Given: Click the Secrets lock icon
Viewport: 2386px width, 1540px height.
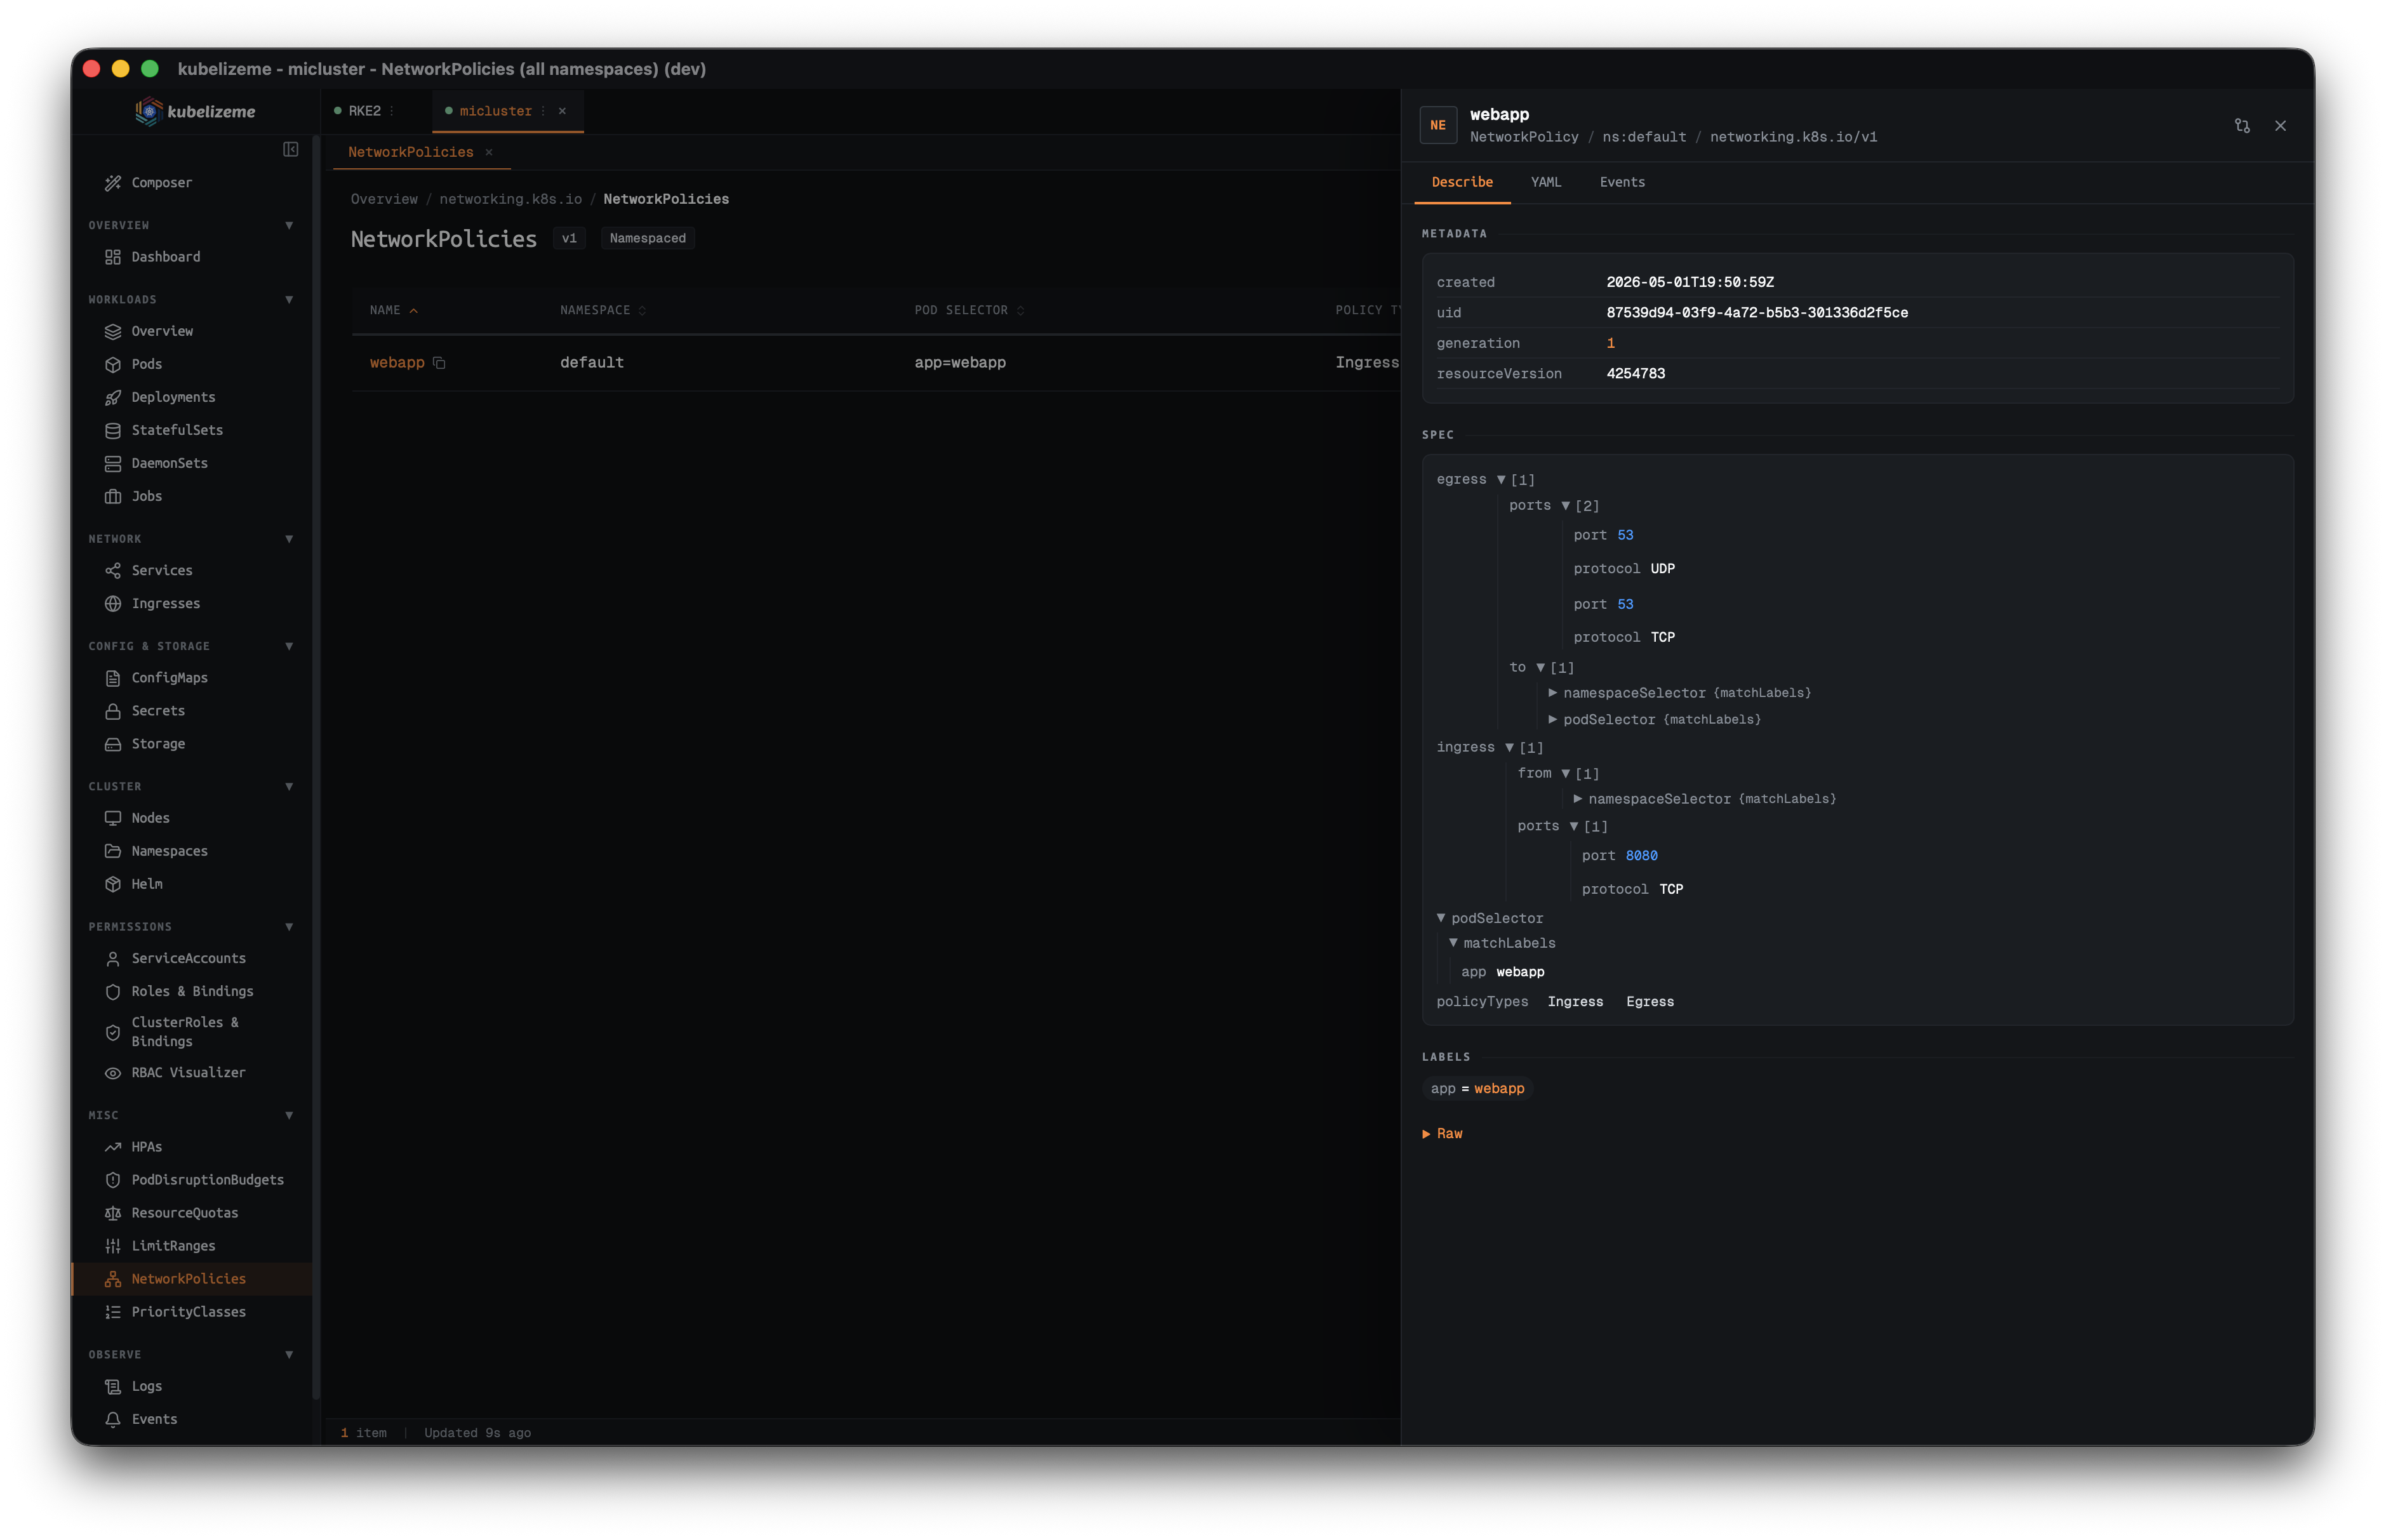Looking at the screenshot, I should tap(113, 711).
